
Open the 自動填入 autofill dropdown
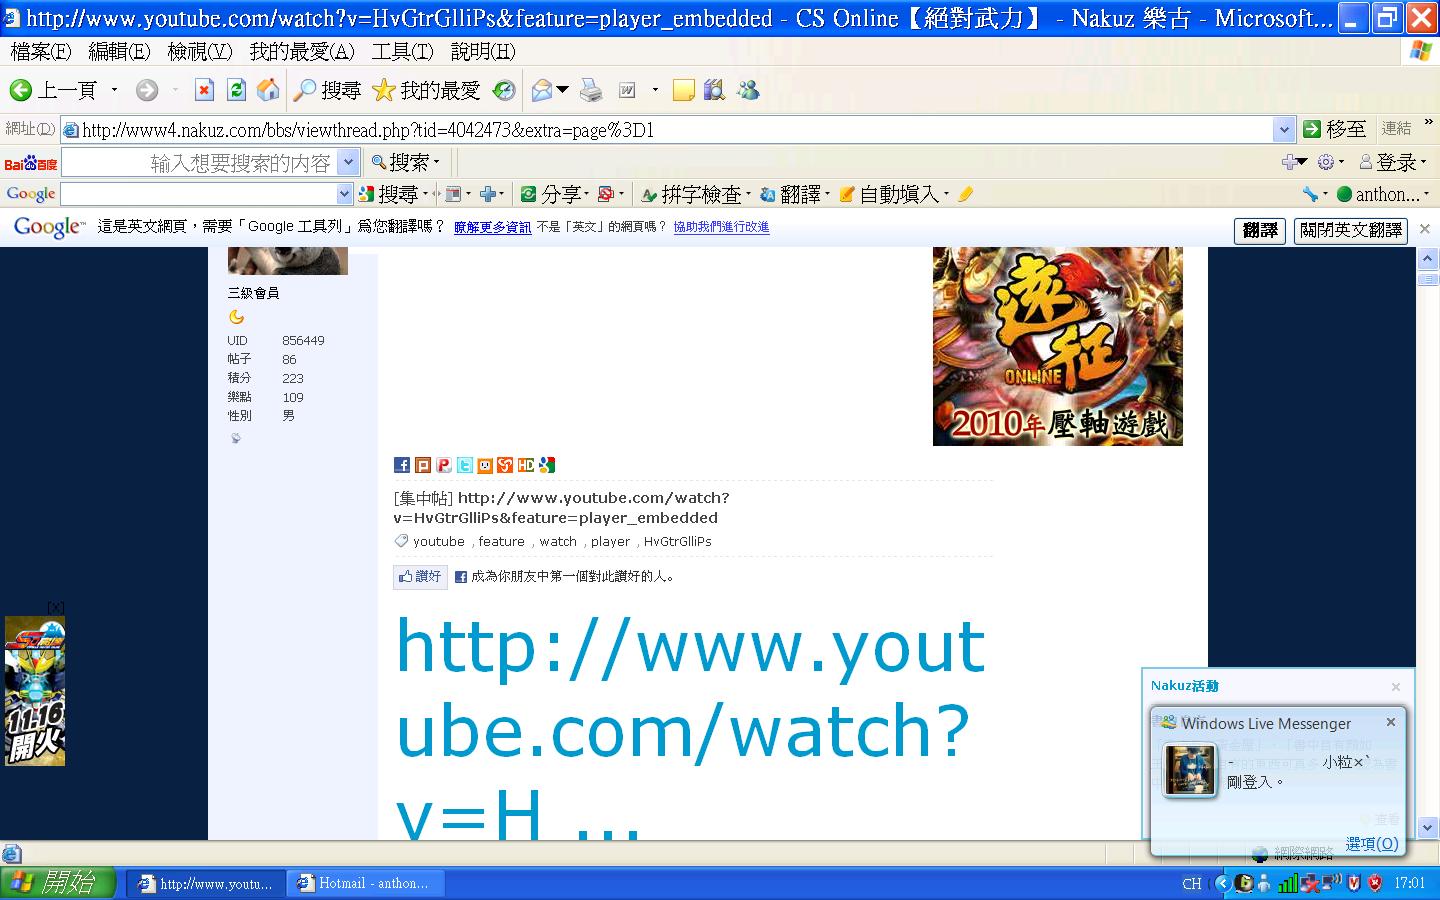click(x=893, y=194)
